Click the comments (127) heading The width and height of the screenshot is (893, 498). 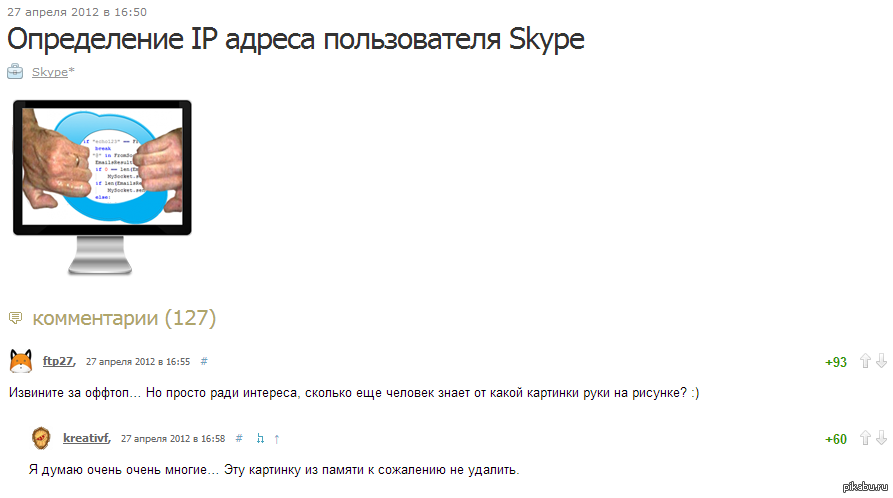pos(124,318)
